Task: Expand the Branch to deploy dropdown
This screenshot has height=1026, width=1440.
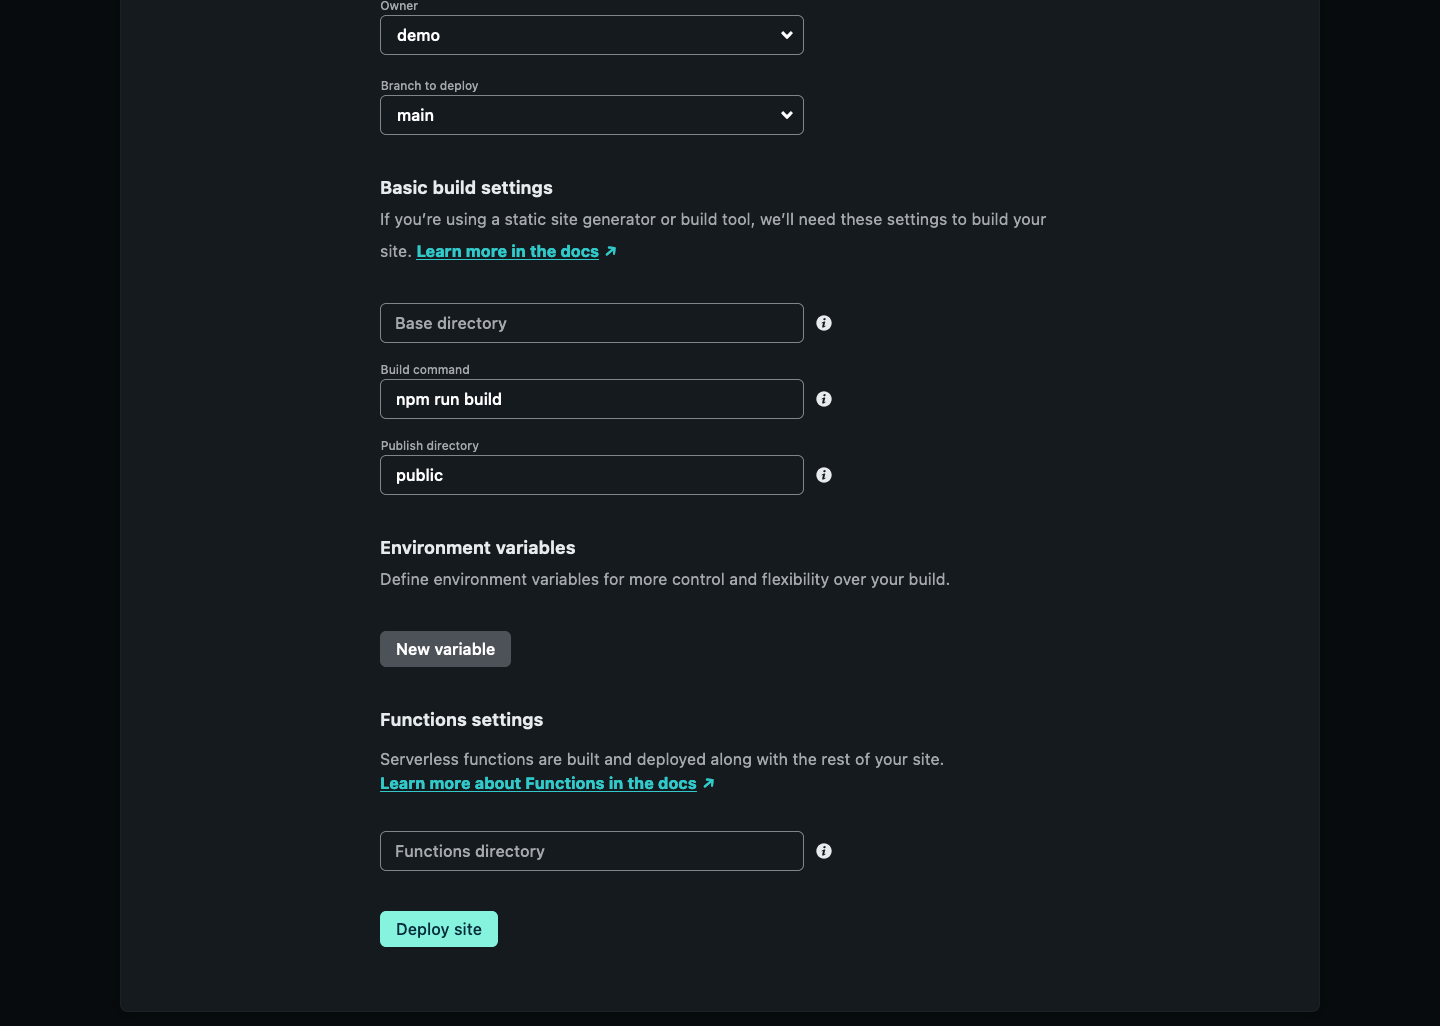Action: 580,115
